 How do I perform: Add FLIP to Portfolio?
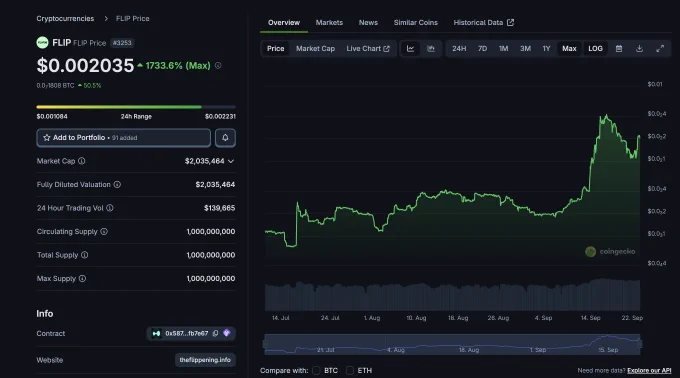coord(124,137)
